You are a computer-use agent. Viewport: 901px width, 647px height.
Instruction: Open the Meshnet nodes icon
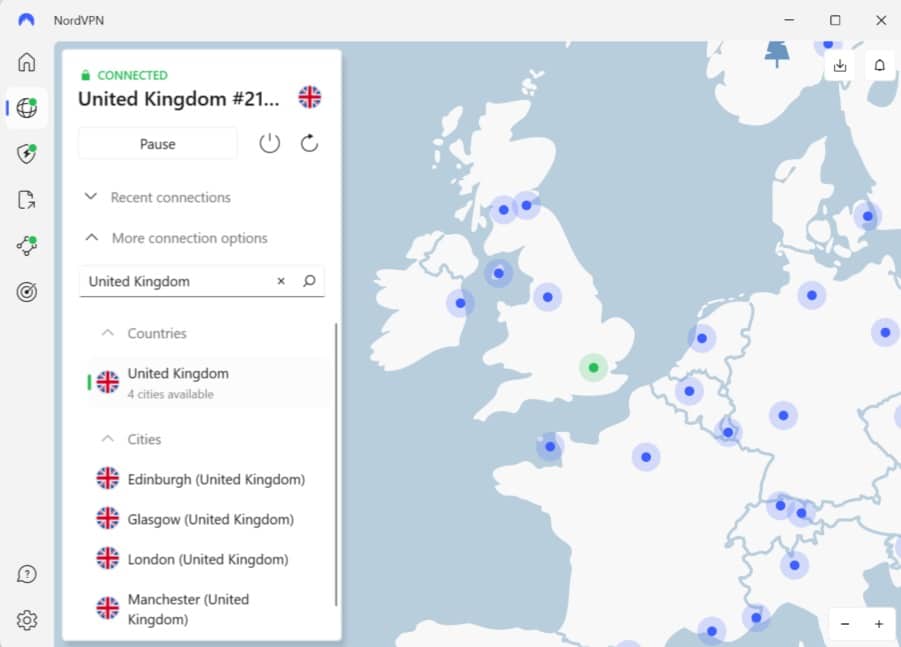(26, 245)
